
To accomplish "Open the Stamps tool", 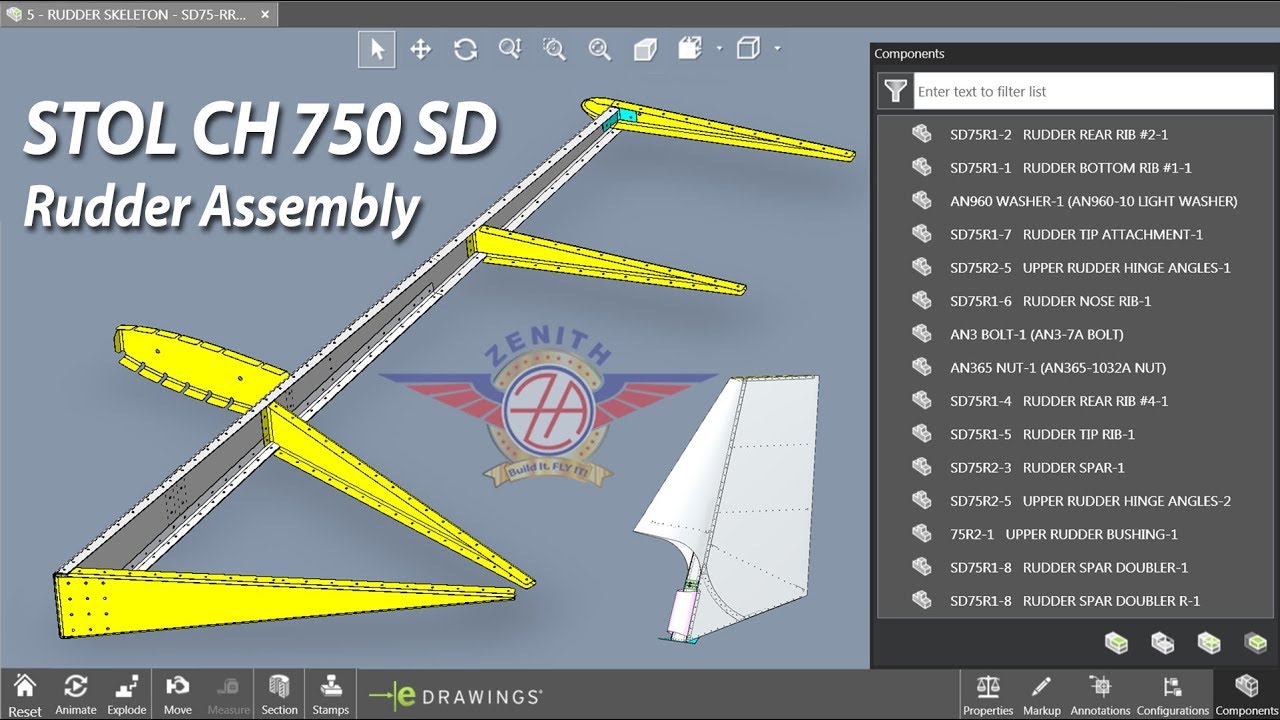I will (x=331, y=694).
